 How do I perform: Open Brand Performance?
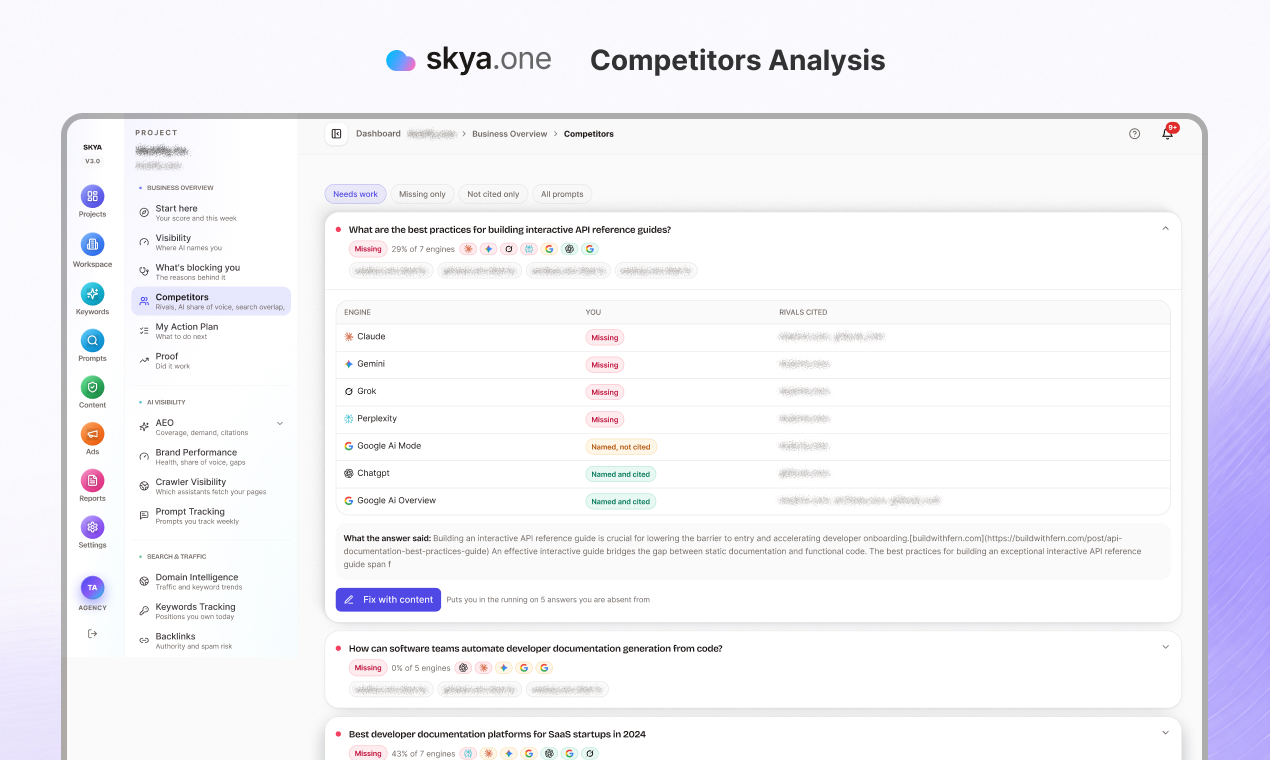pyautogui.click(x=211, y=457)
